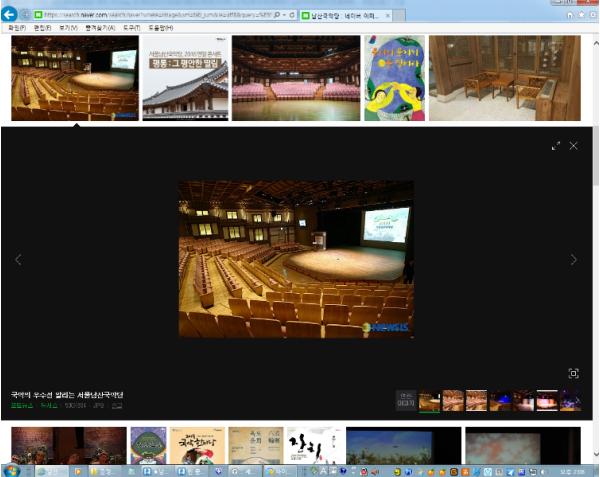Open the browser home icon

point(570,16)
